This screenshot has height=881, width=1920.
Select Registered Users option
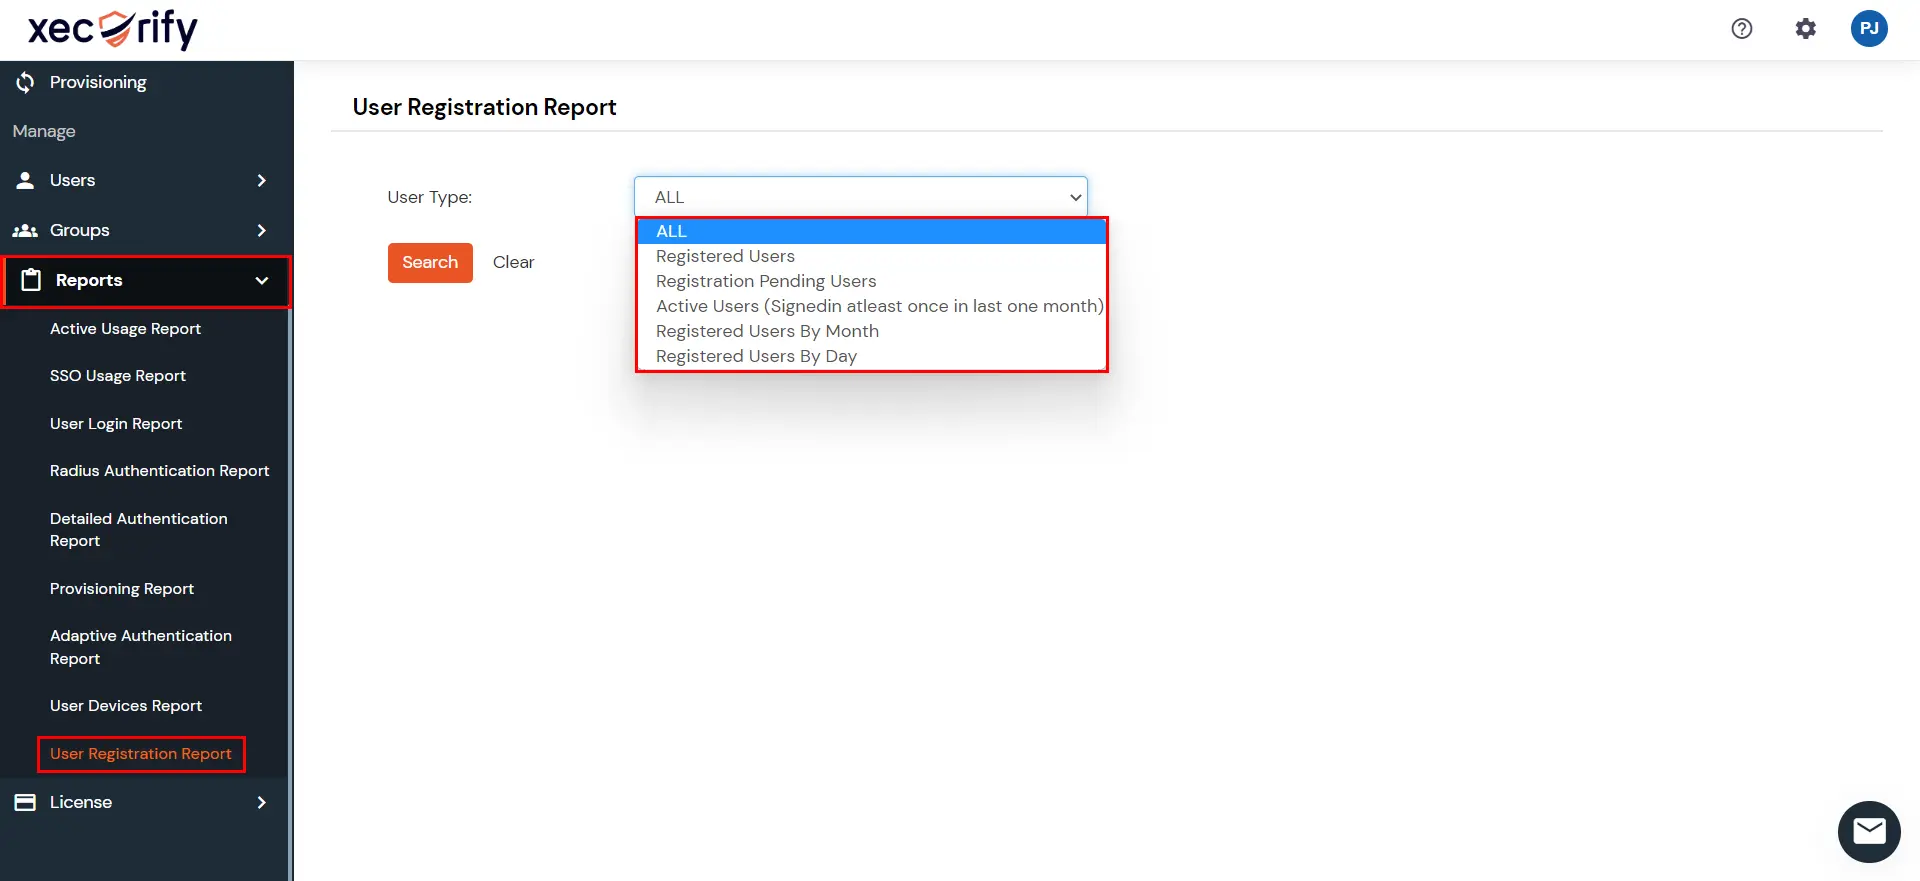[x=871, y=256]
